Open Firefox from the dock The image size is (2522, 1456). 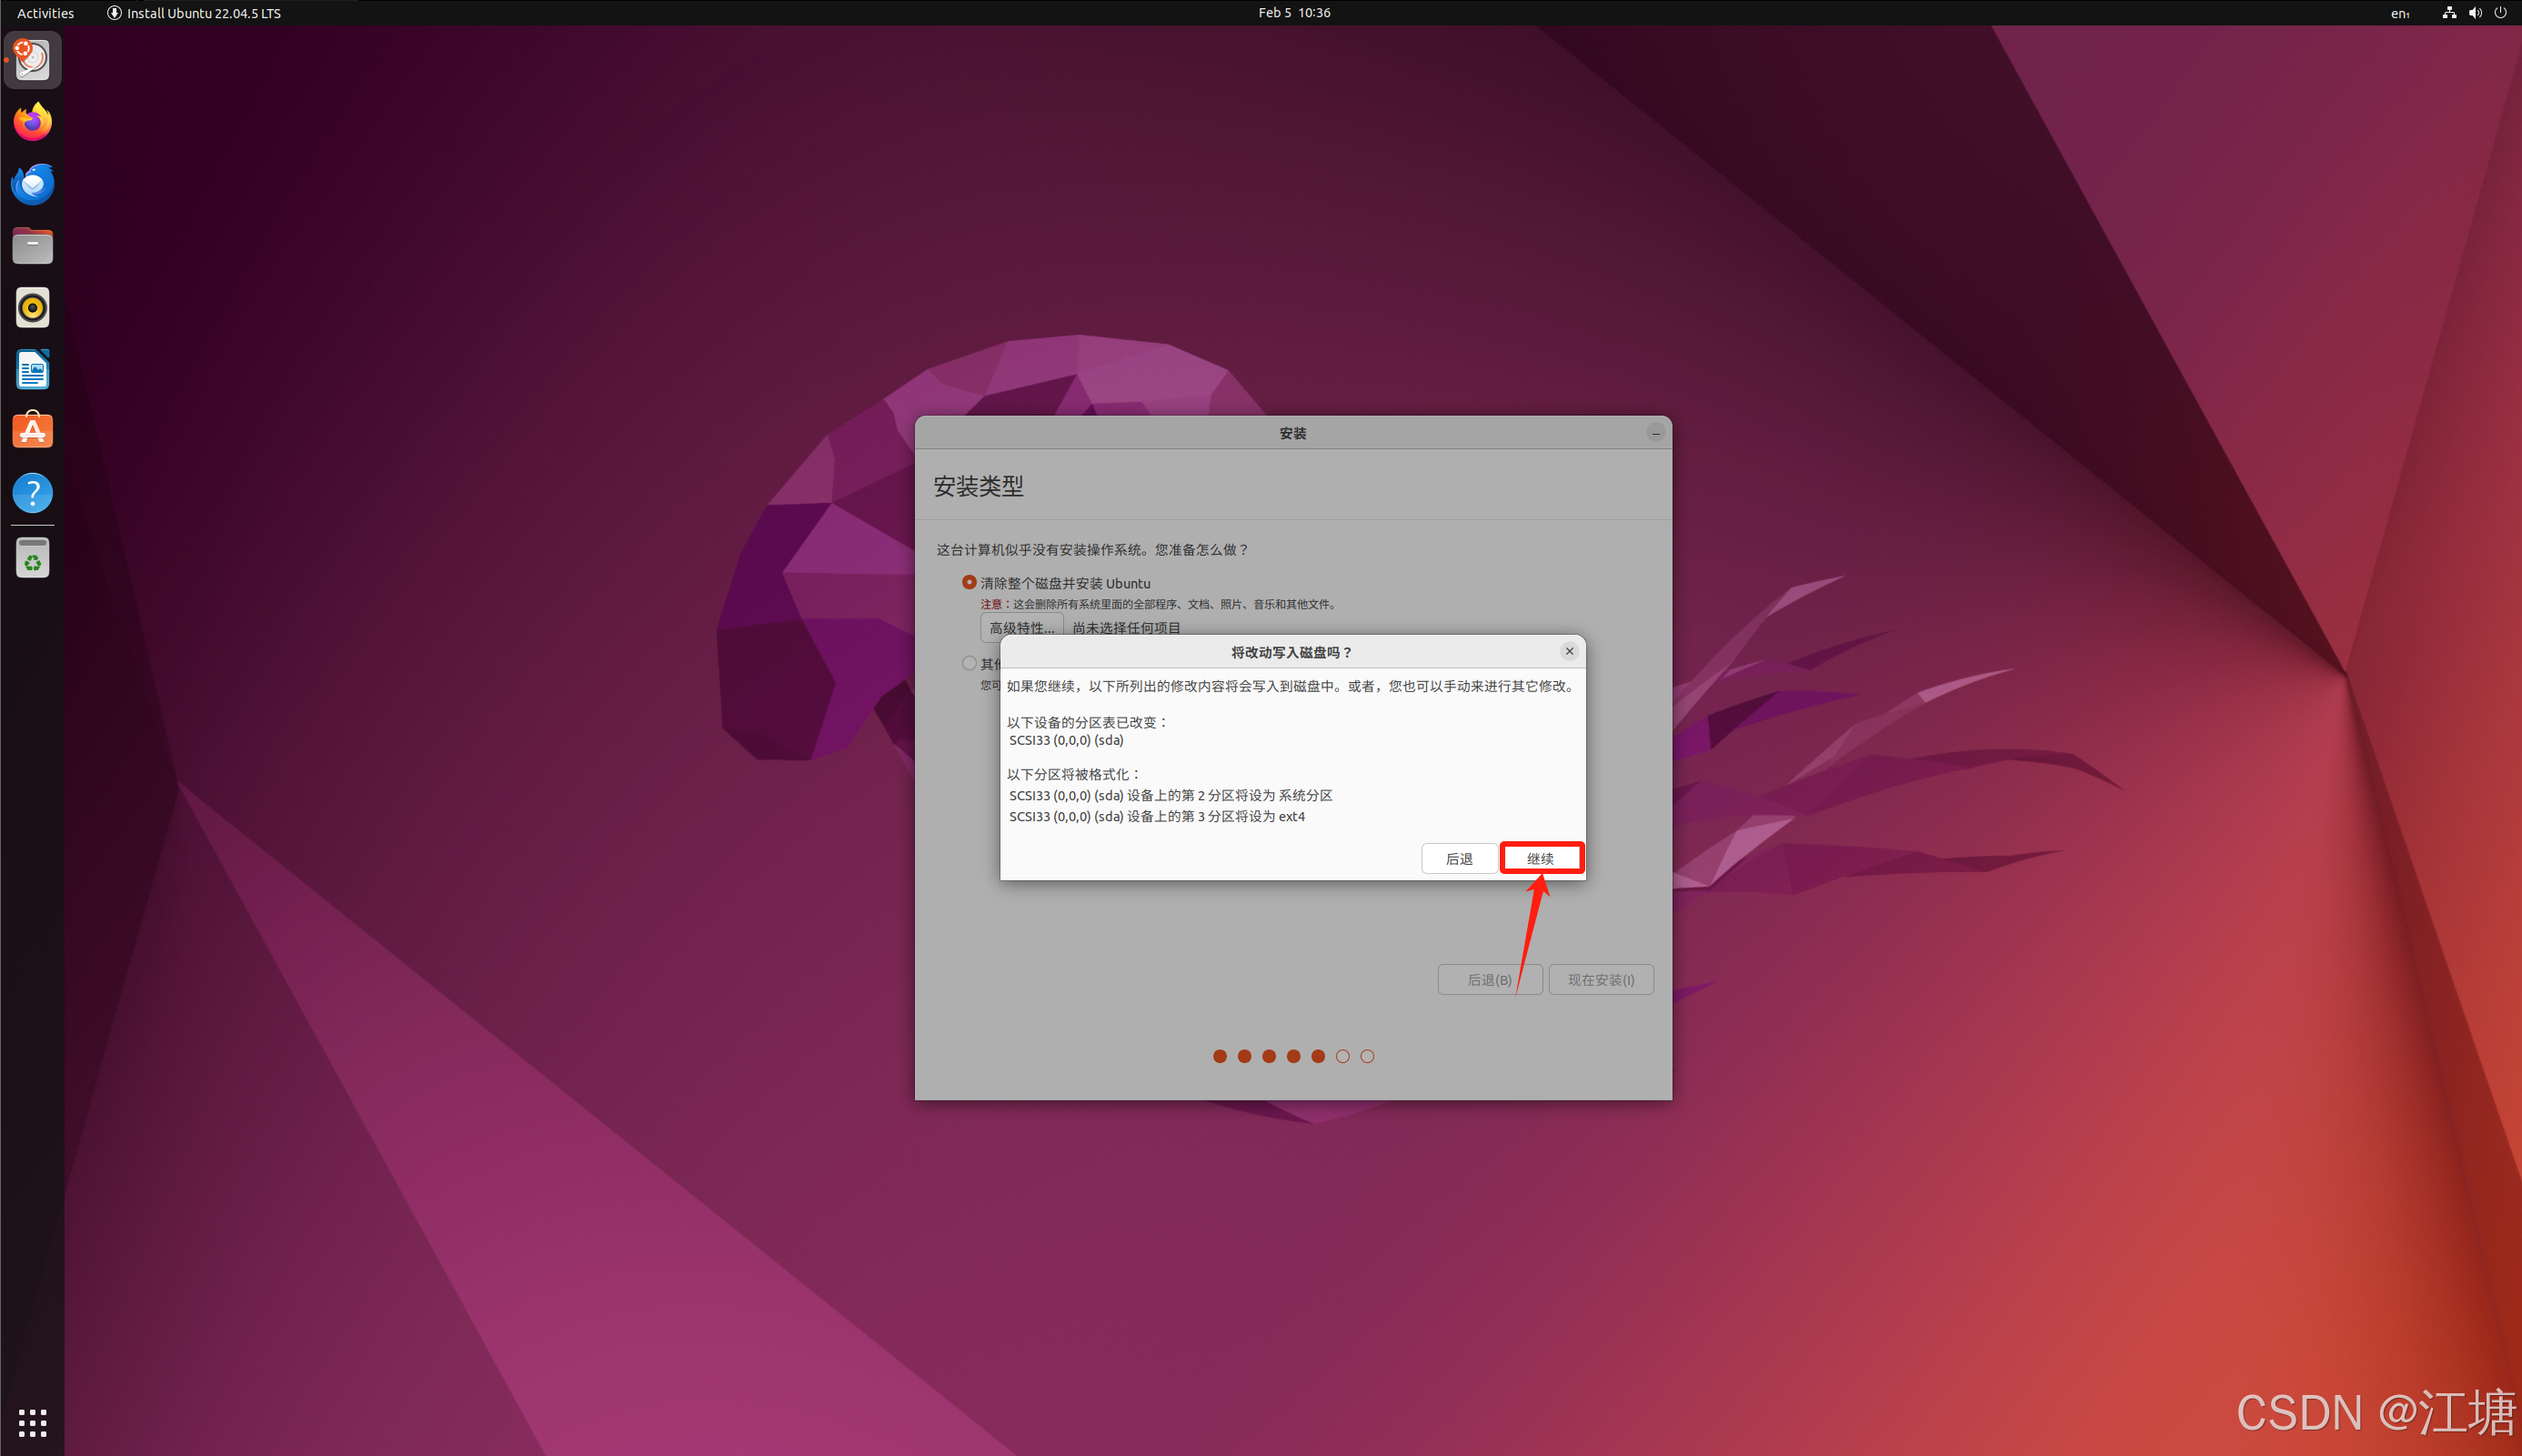pos(32,122)
